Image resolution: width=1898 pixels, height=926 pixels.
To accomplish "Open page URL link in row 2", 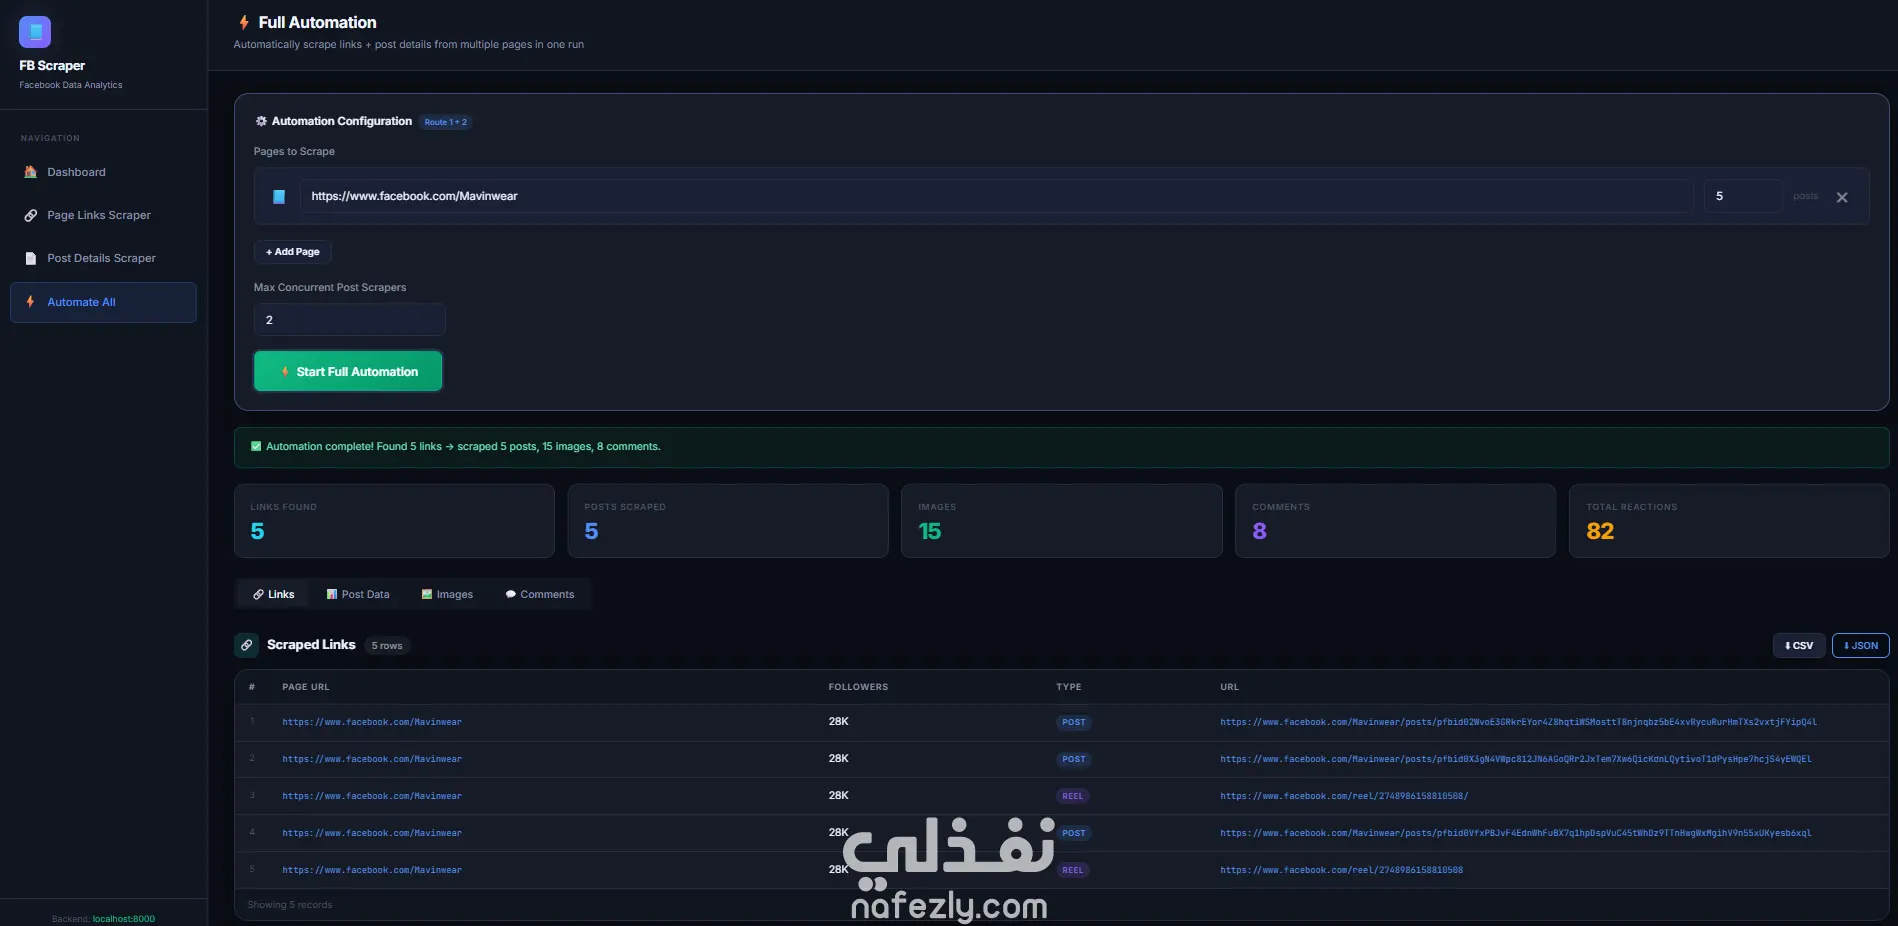I will point(372,759).
